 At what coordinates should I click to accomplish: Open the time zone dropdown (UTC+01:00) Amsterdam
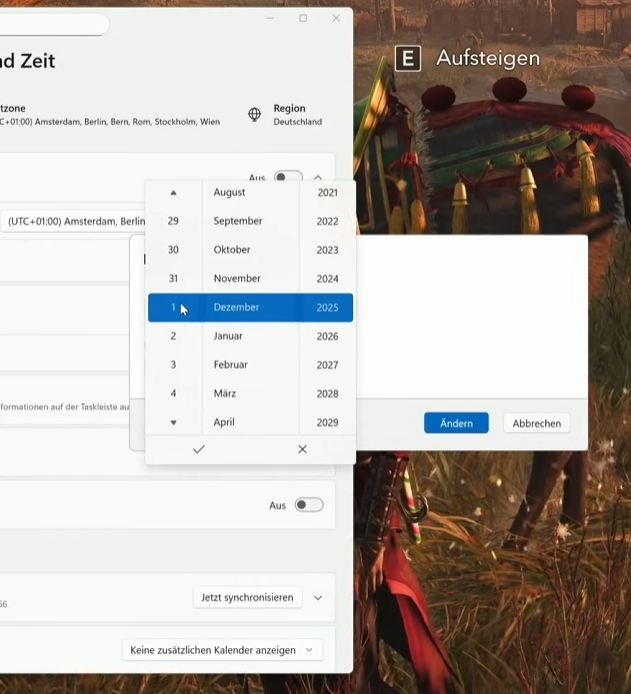pos(75,221)
